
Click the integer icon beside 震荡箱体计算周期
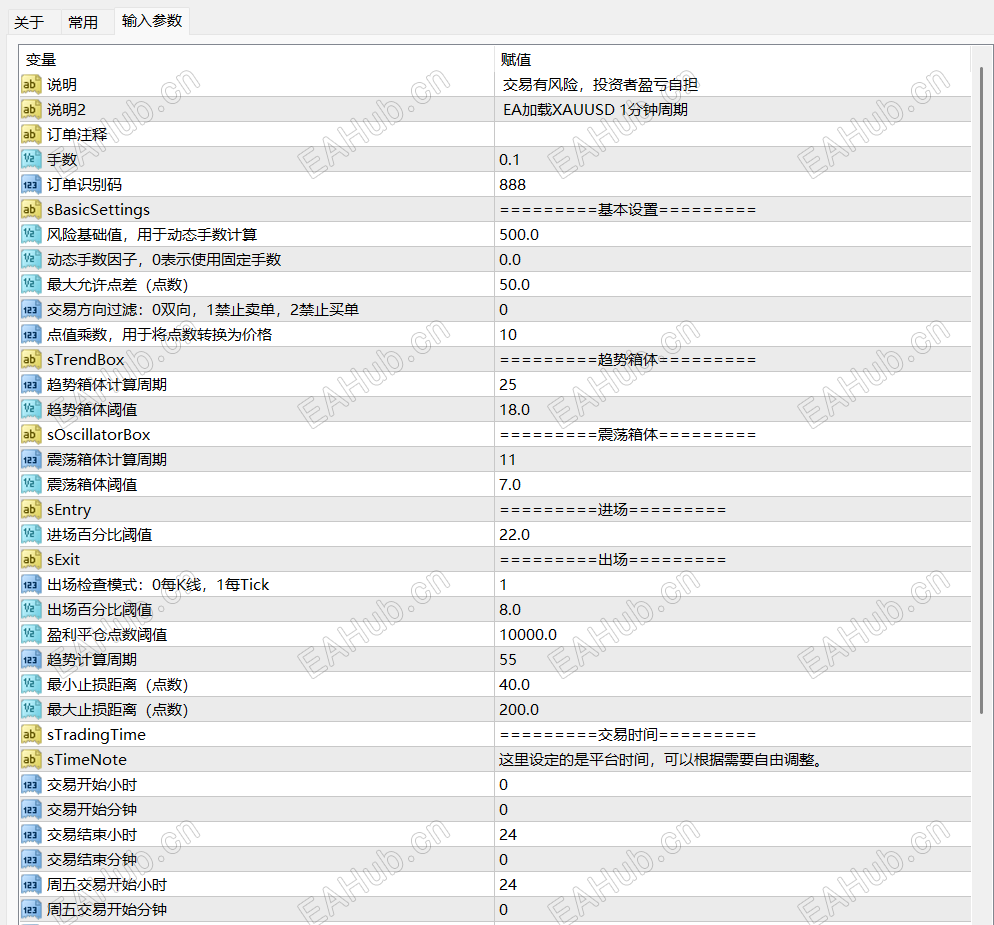[30, 460]
